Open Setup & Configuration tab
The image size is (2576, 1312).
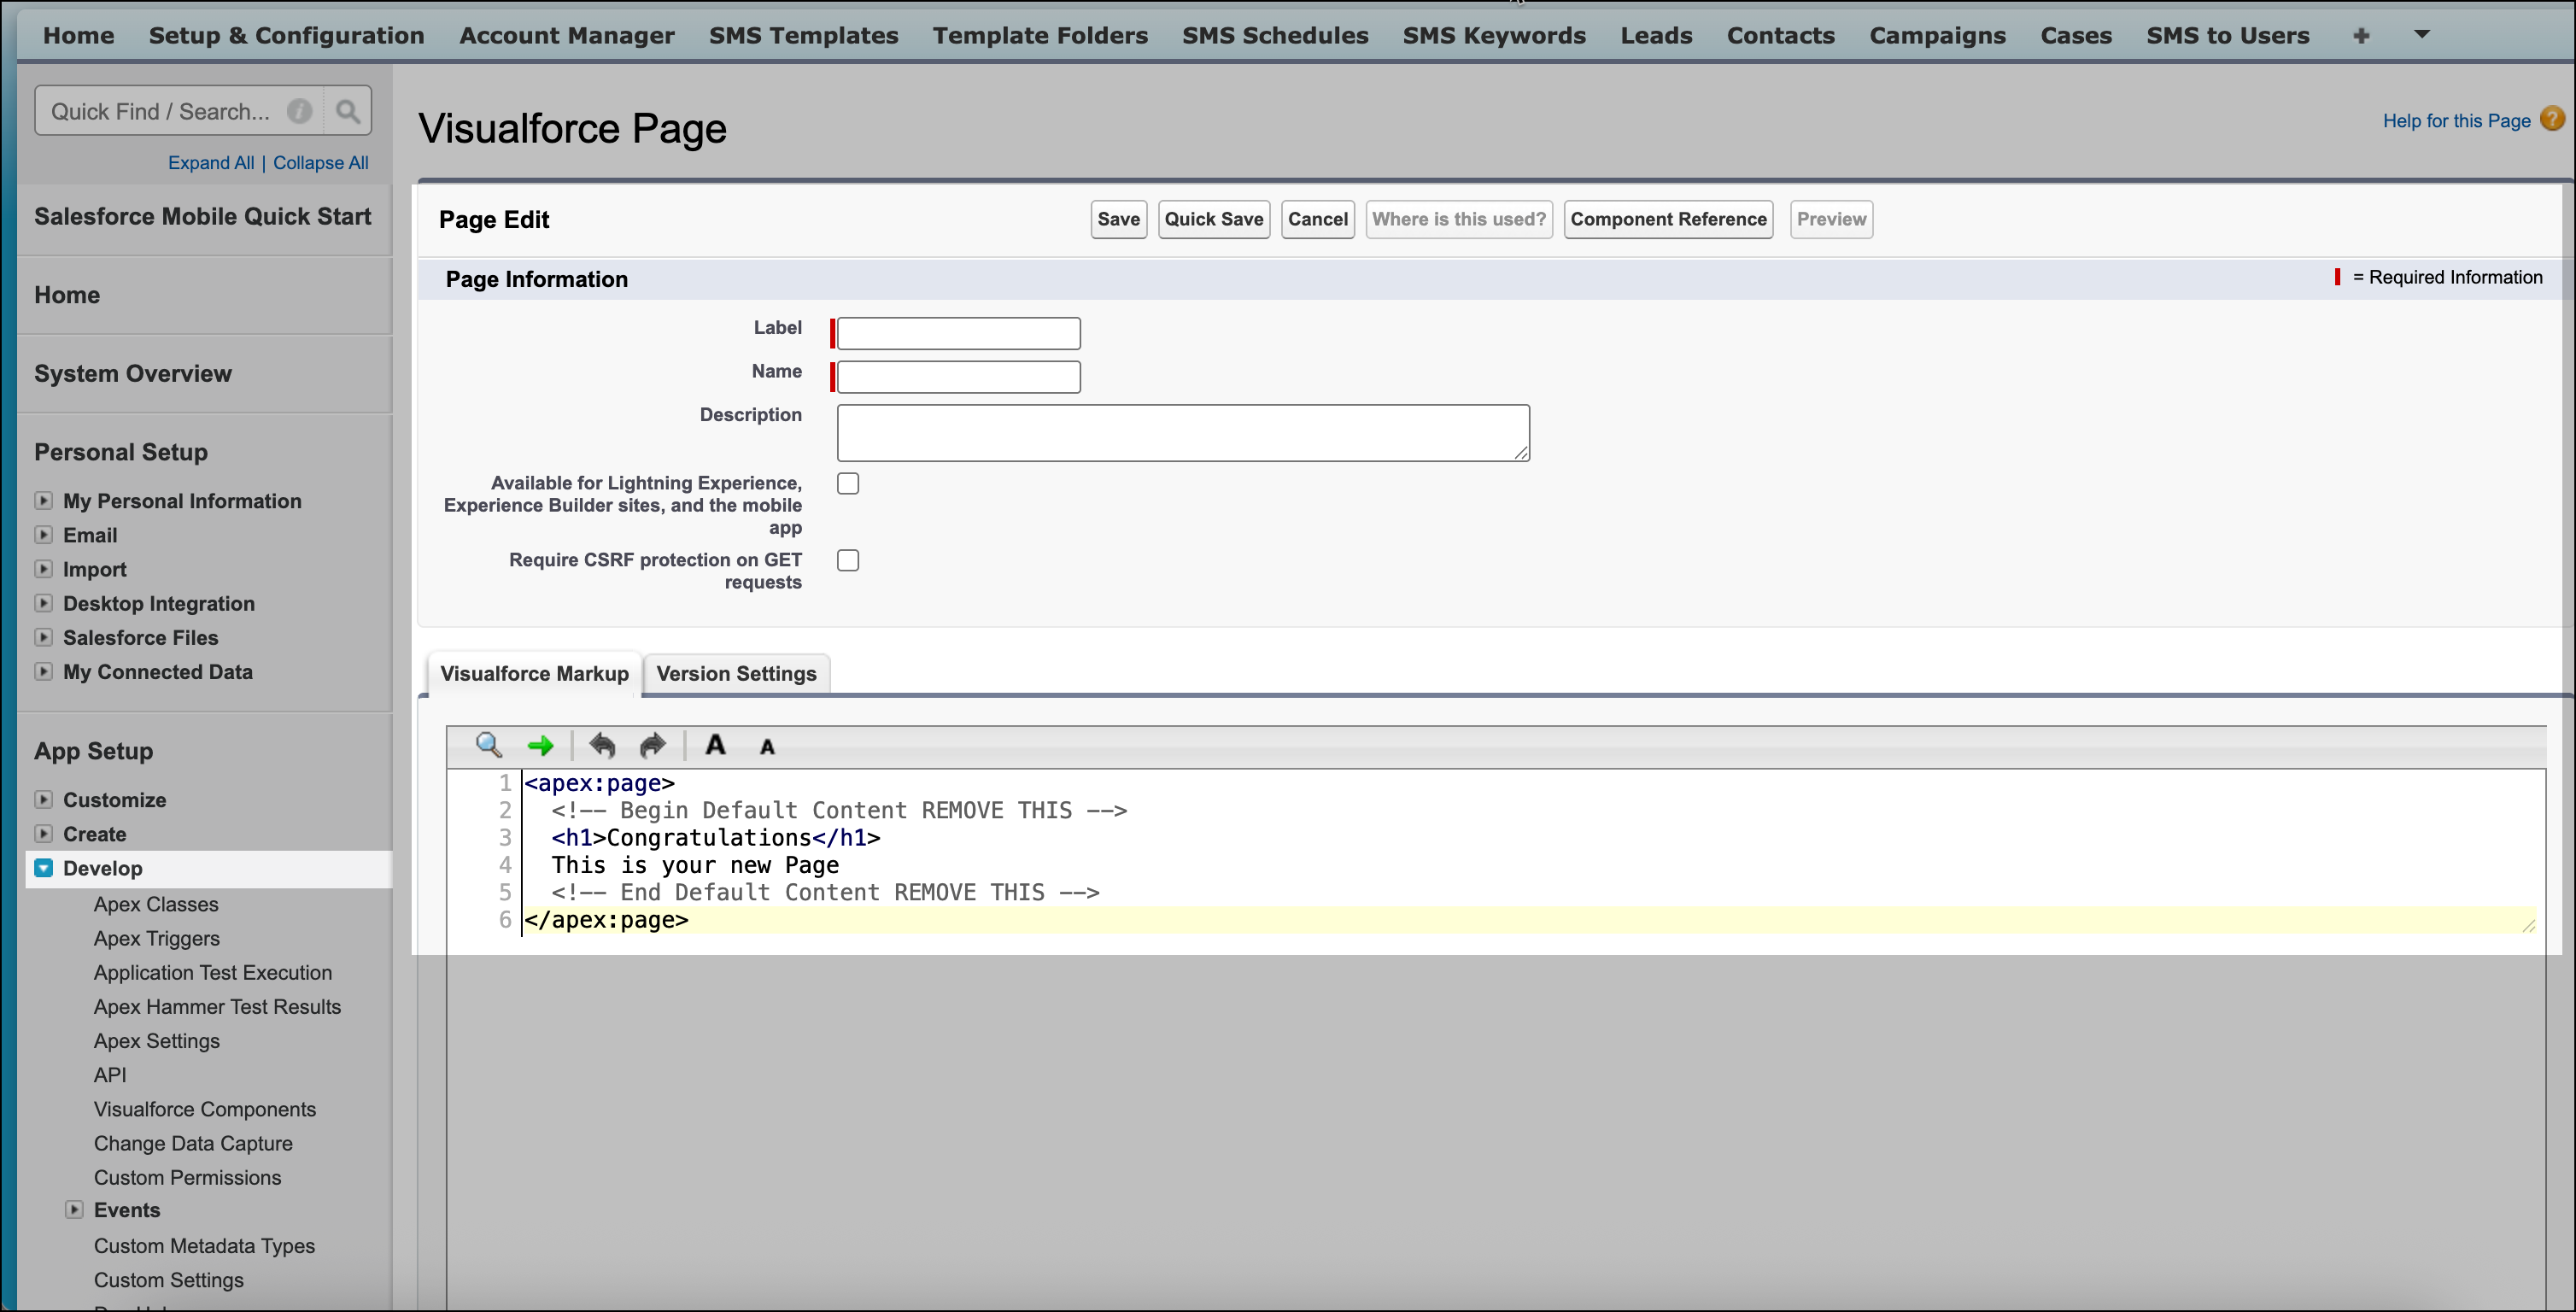[x=286, y=36]
